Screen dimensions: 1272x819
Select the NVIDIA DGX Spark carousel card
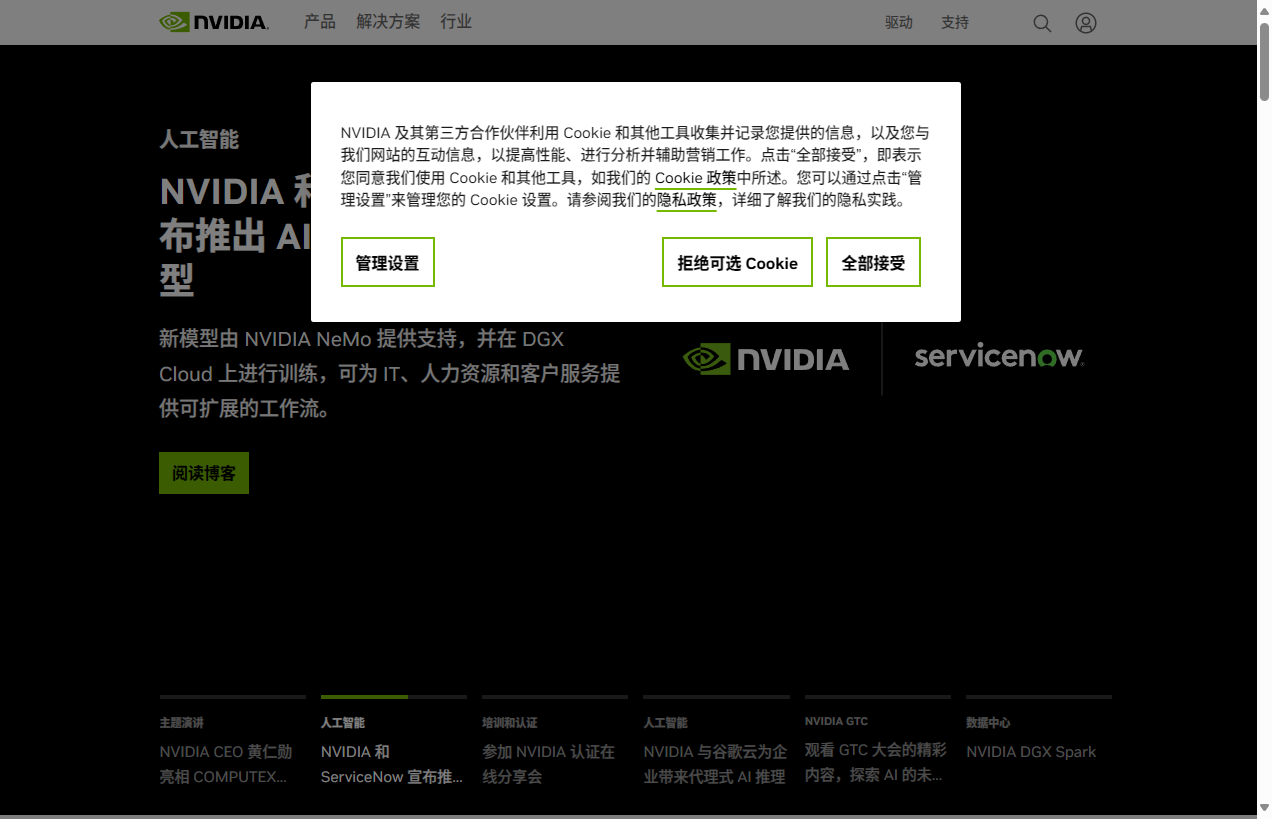(1031, 751)
